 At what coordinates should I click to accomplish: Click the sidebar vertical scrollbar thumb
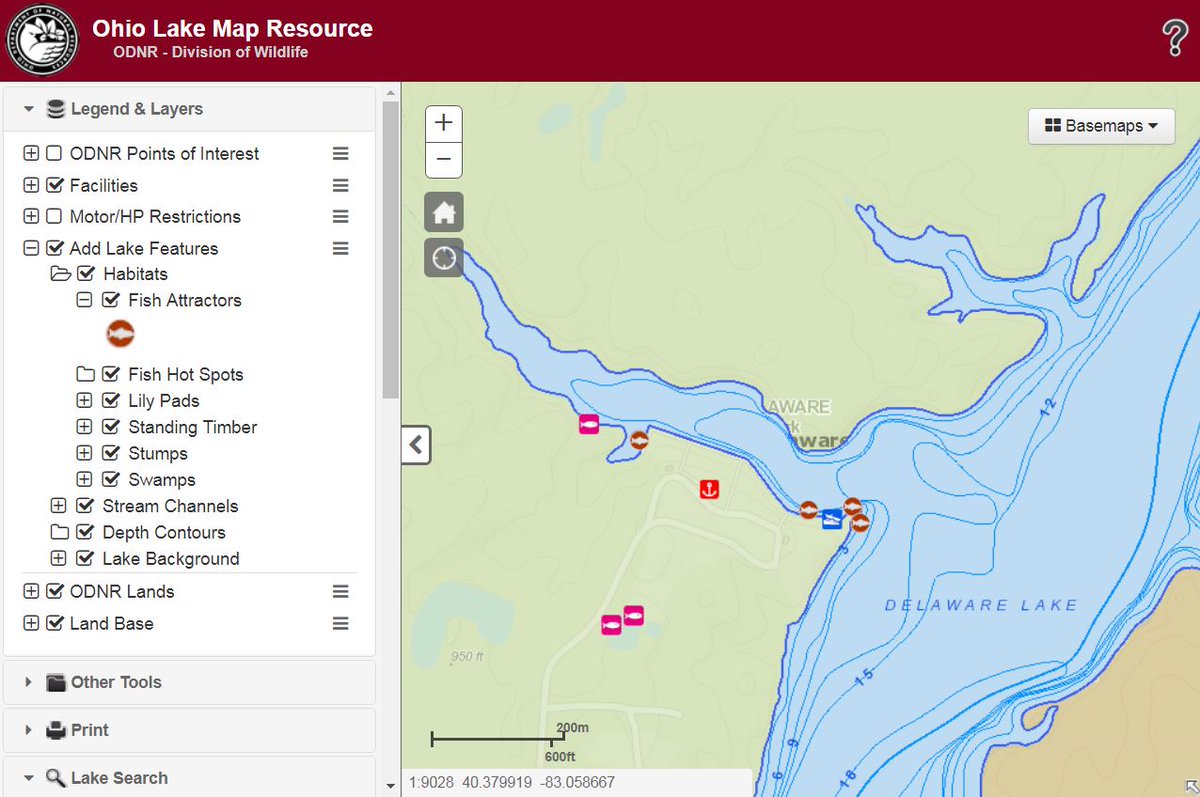(391, 250)
